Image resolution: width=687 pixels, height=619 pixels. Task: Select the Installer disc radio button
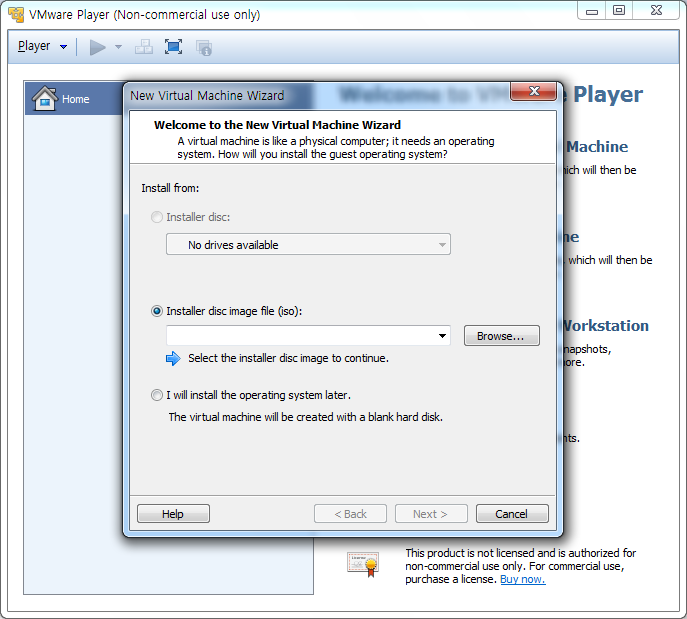tap(156, 217)
